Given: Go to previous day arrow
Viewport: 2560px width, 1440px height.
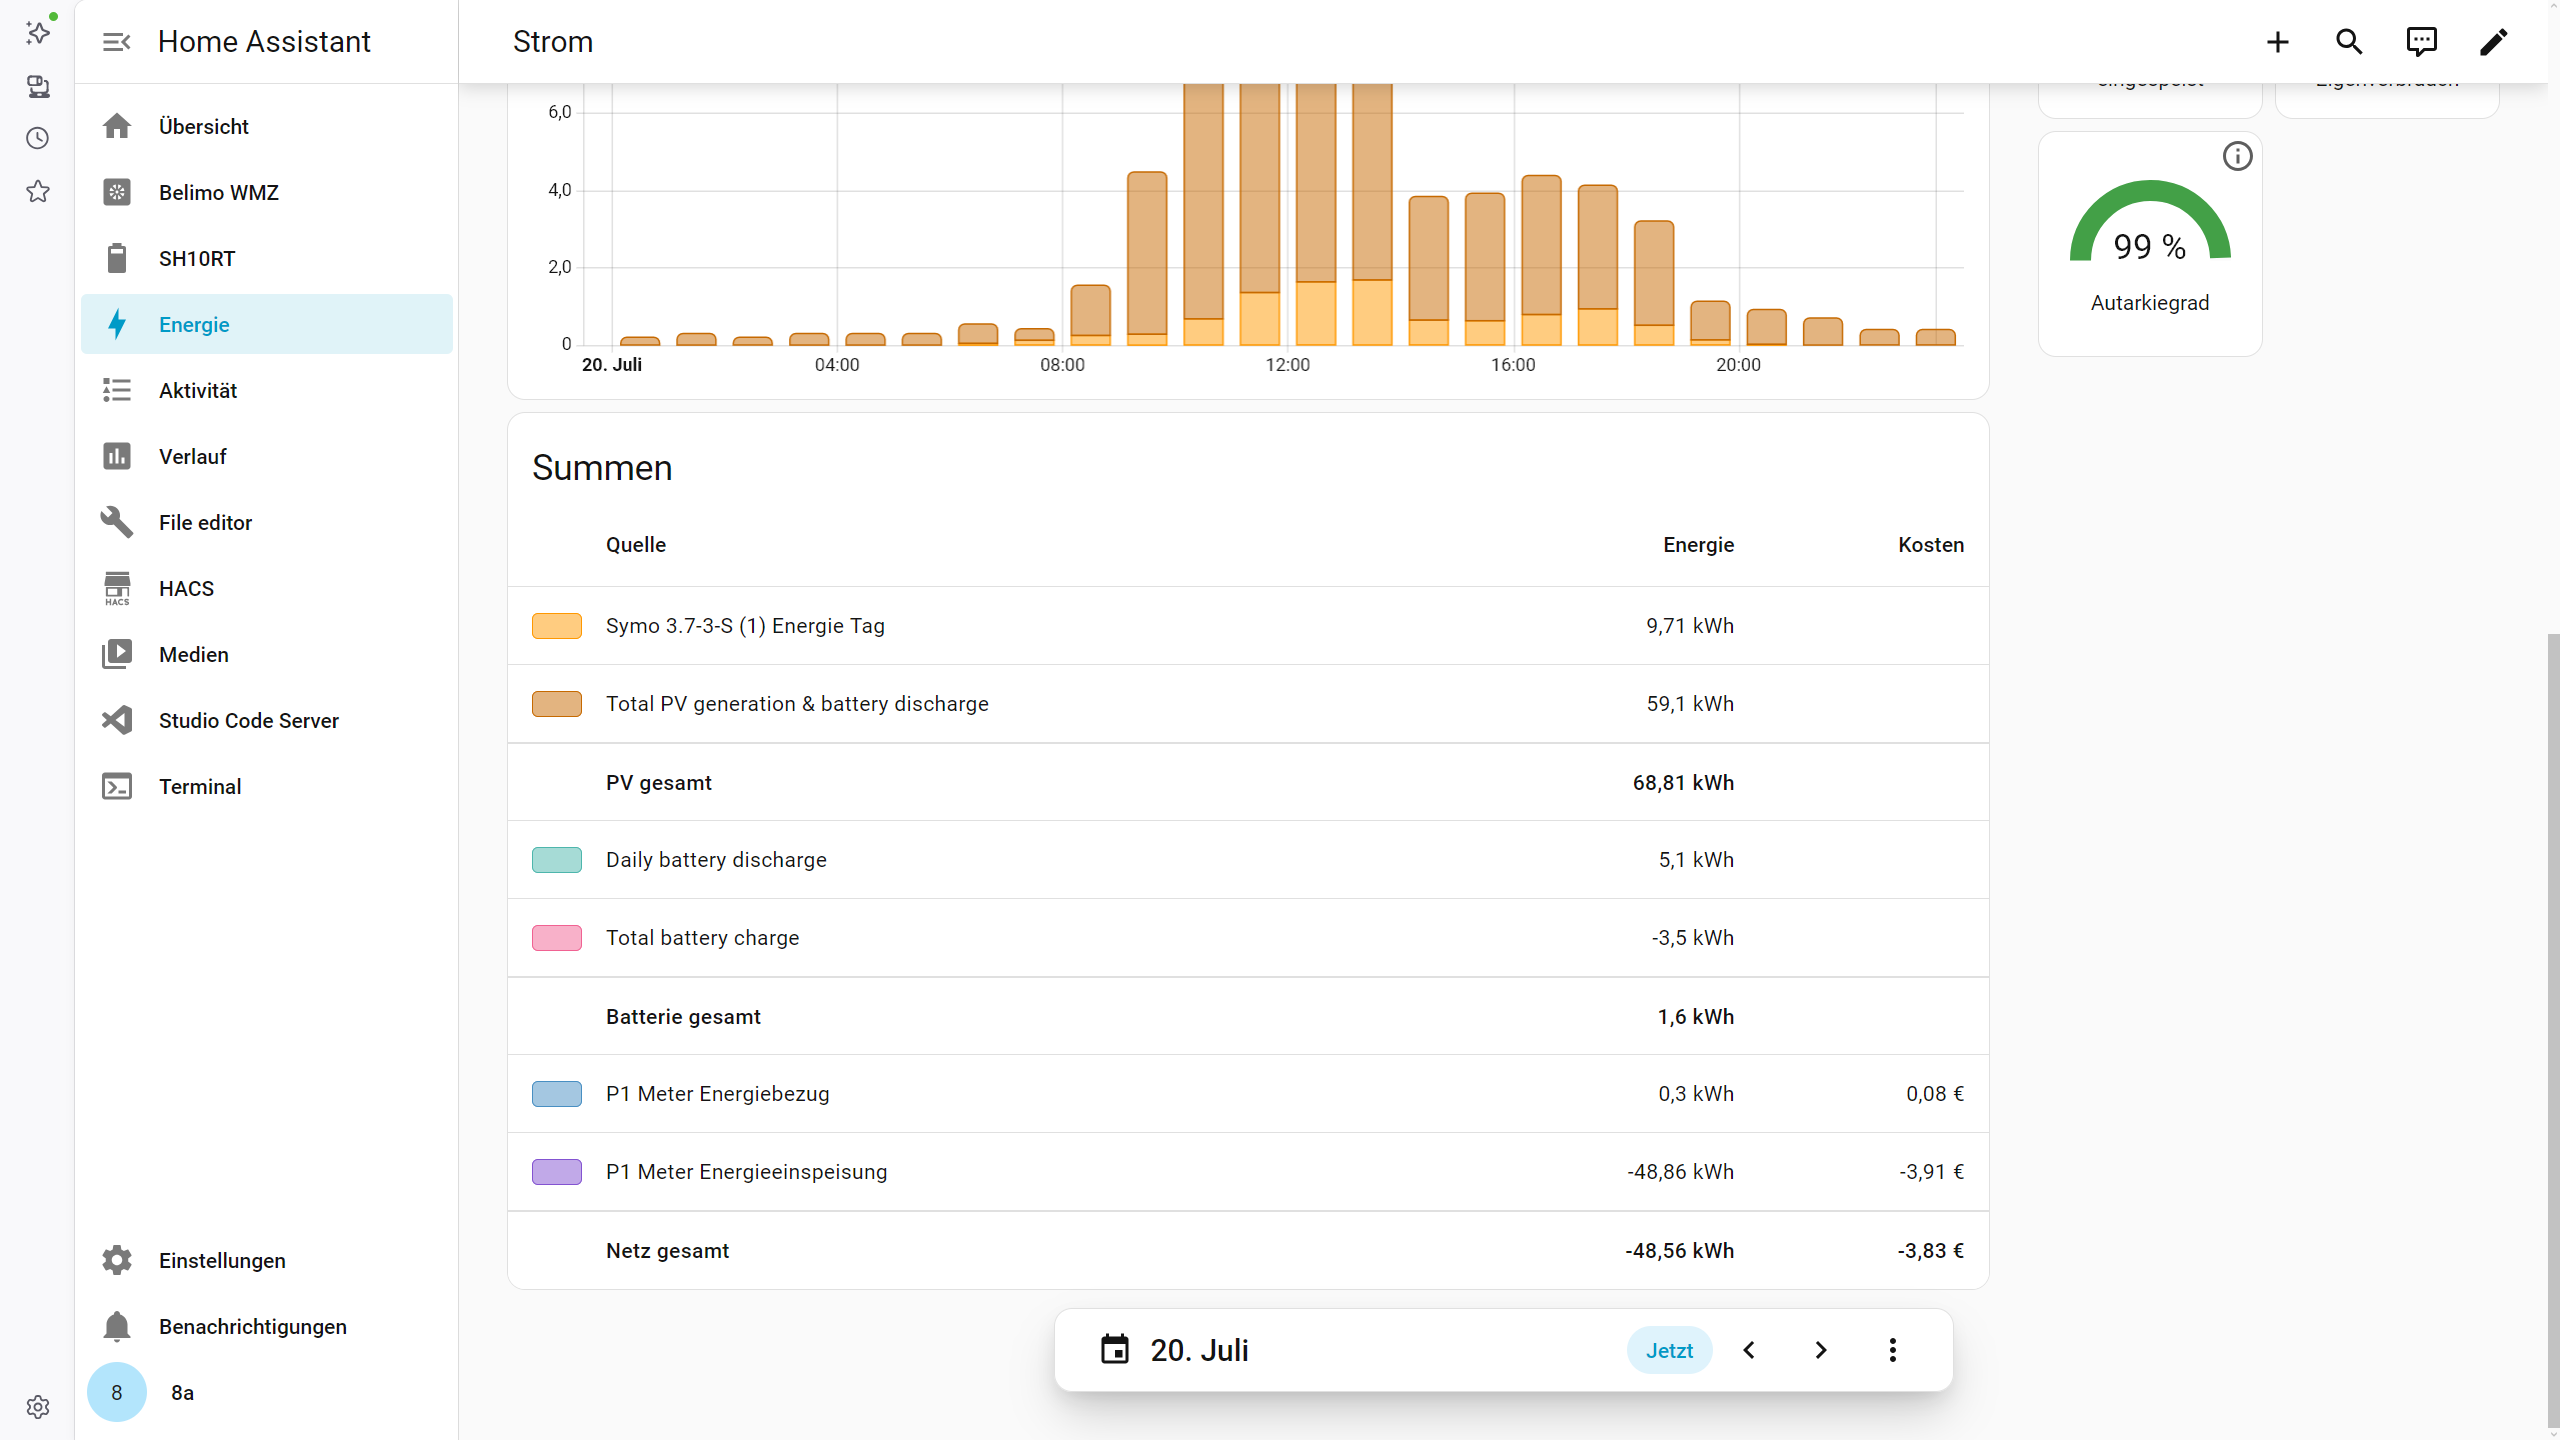Looking at the screenshot, I should [1749, 1350].
